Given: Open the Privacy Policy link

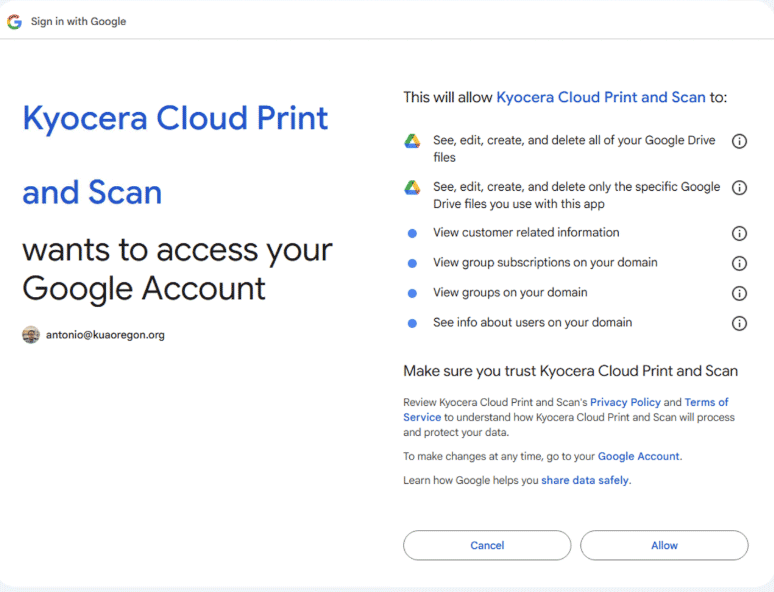Looking at the screenshot, I should (x=625, y=402).
